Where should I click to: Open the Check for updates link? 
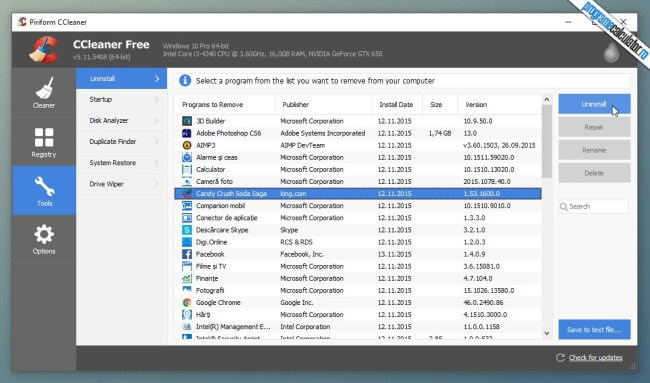pyautogui.click(x=595, y=358)
